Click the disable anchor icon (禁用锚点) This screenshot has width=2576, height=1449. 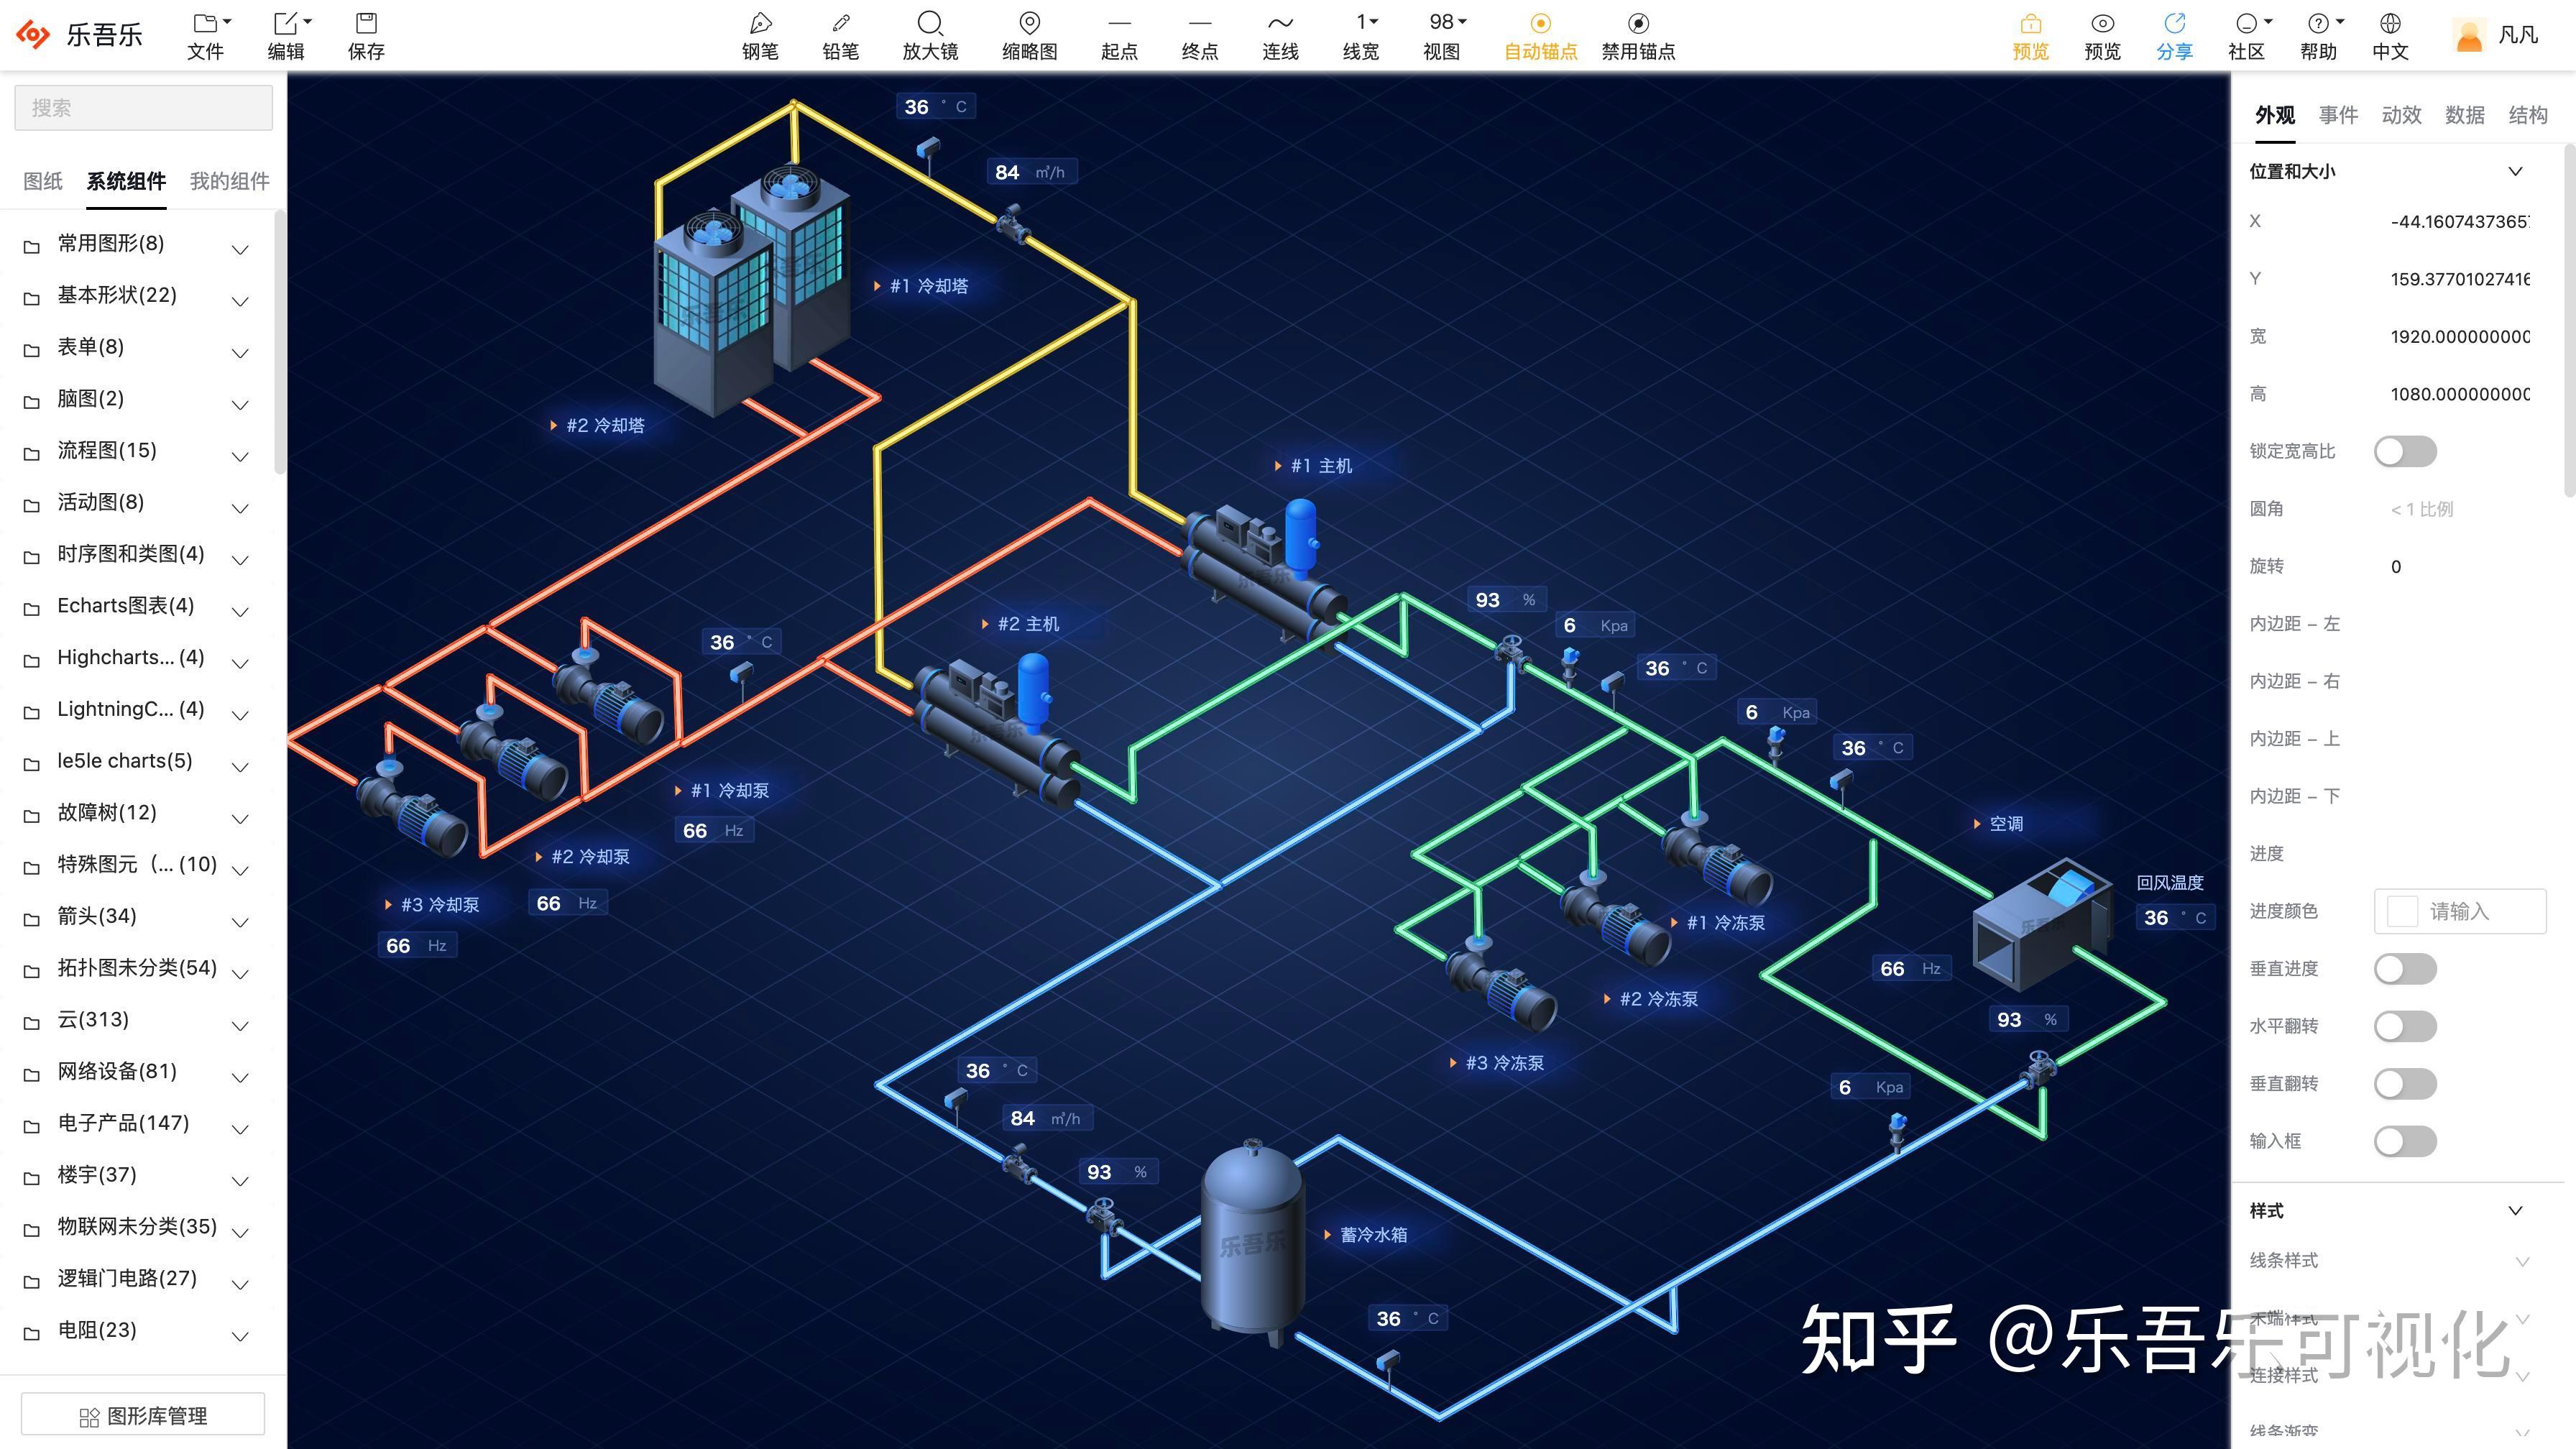(1638, 33)
